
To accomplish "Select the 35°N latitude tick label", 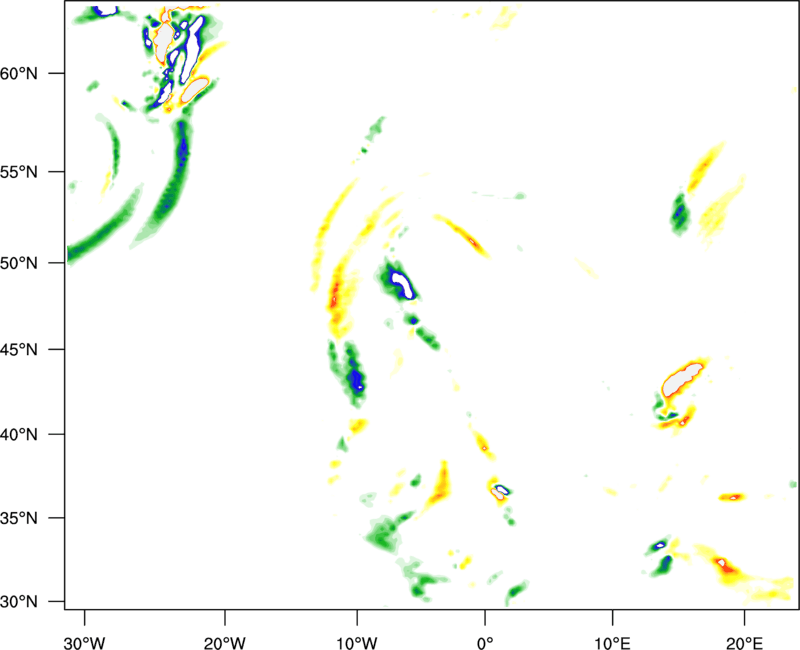I will tap(19, 518).
